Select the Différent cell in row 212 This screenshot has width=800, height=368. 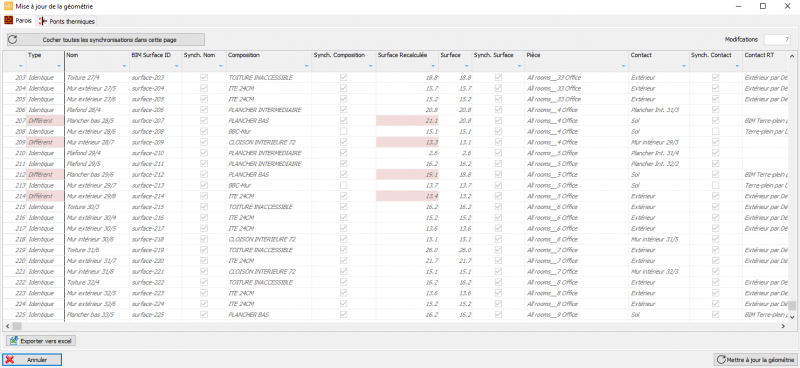click(x=45, y=174)
